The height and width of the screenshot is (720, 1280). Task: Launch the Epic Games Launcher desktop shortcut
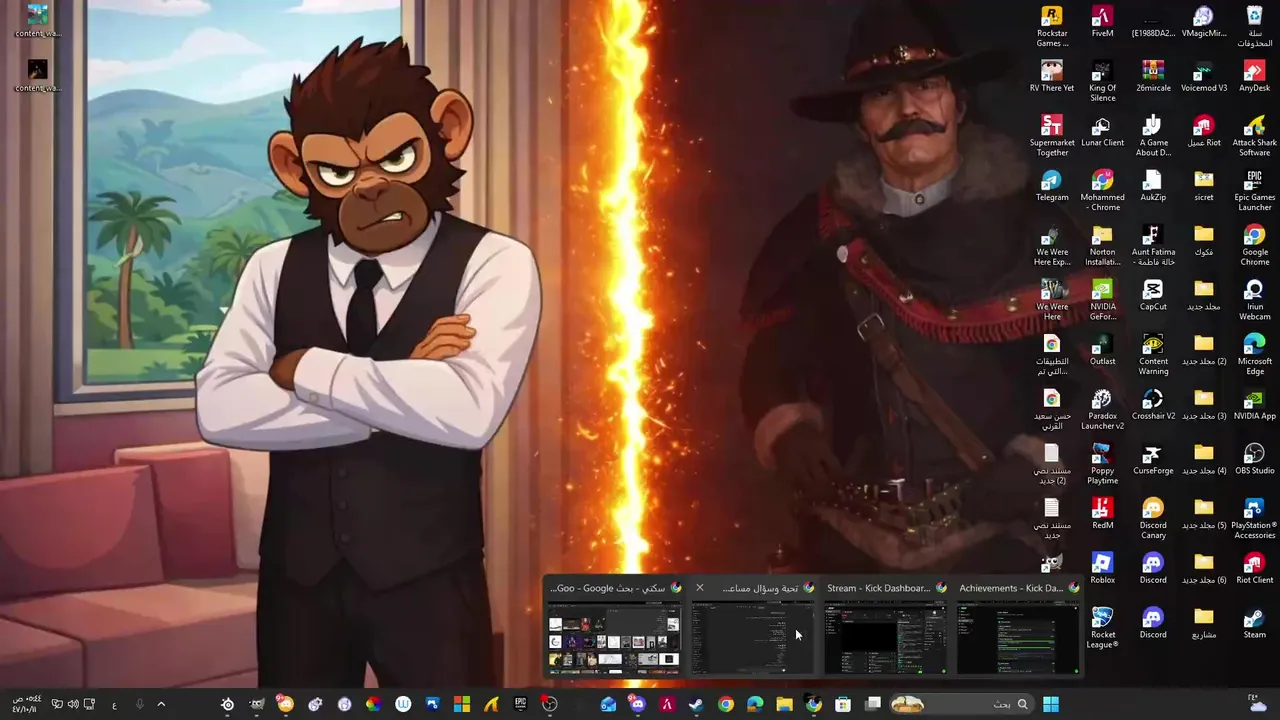tap(1254, 191)
